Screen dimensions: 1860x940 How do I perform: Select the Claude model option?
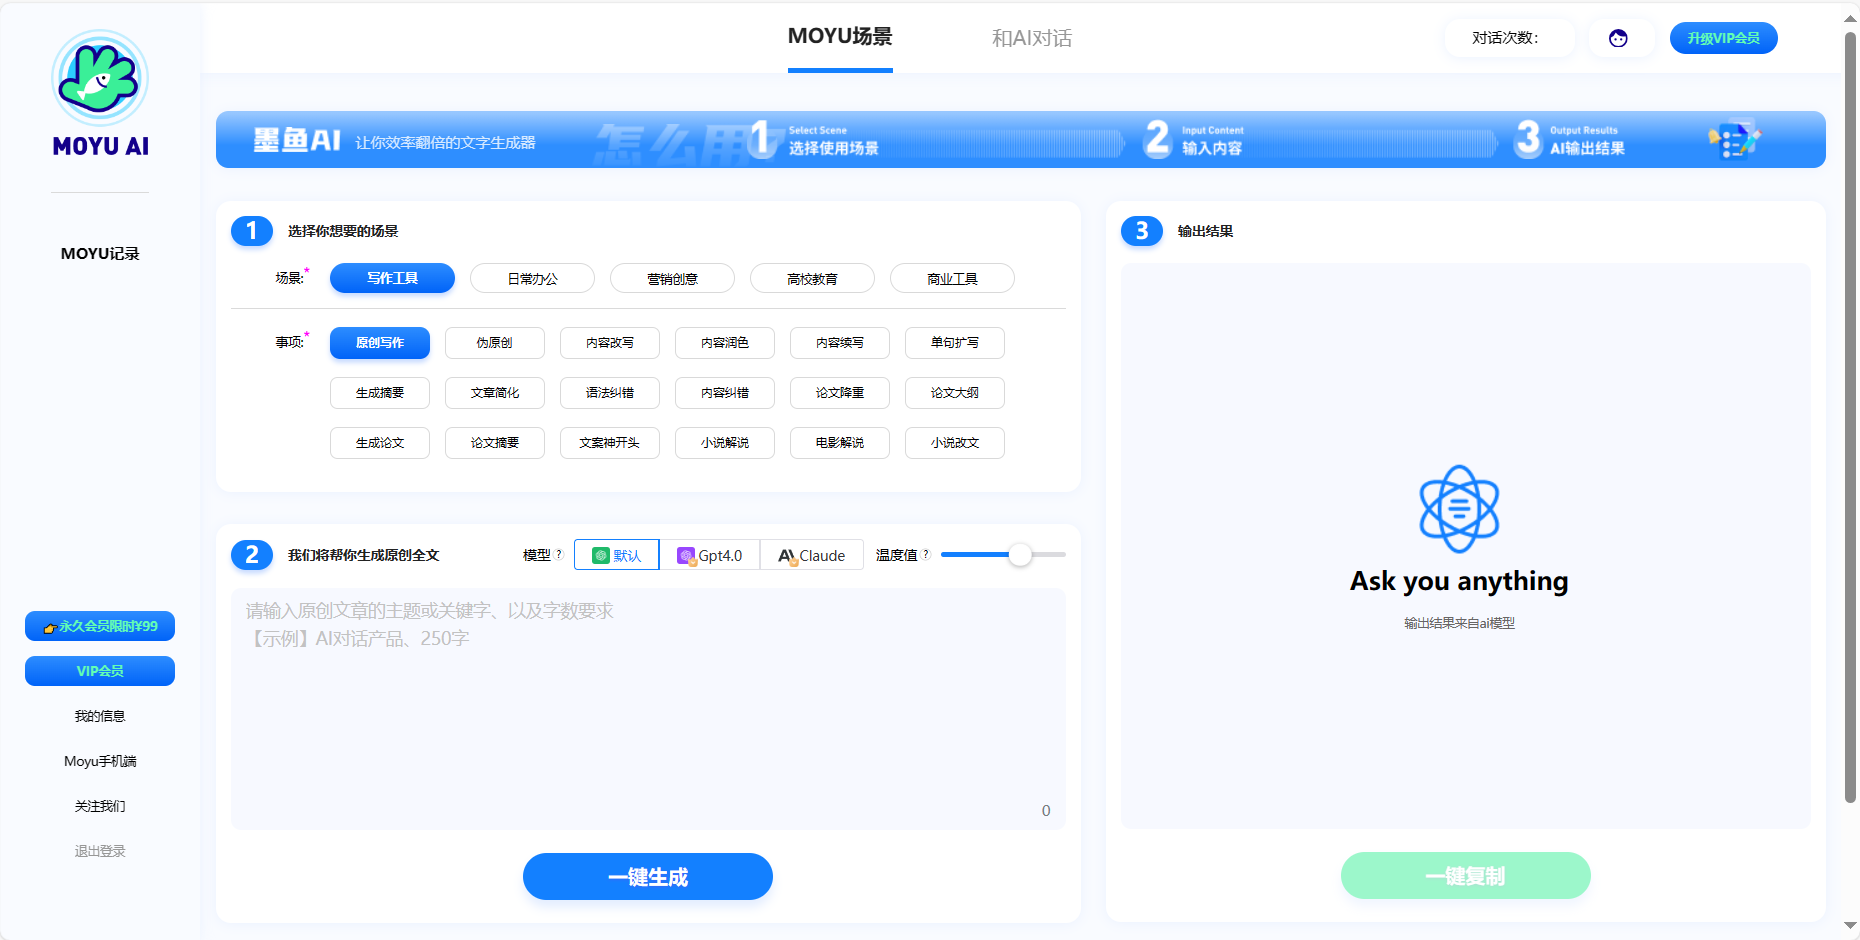coord(812,555)
